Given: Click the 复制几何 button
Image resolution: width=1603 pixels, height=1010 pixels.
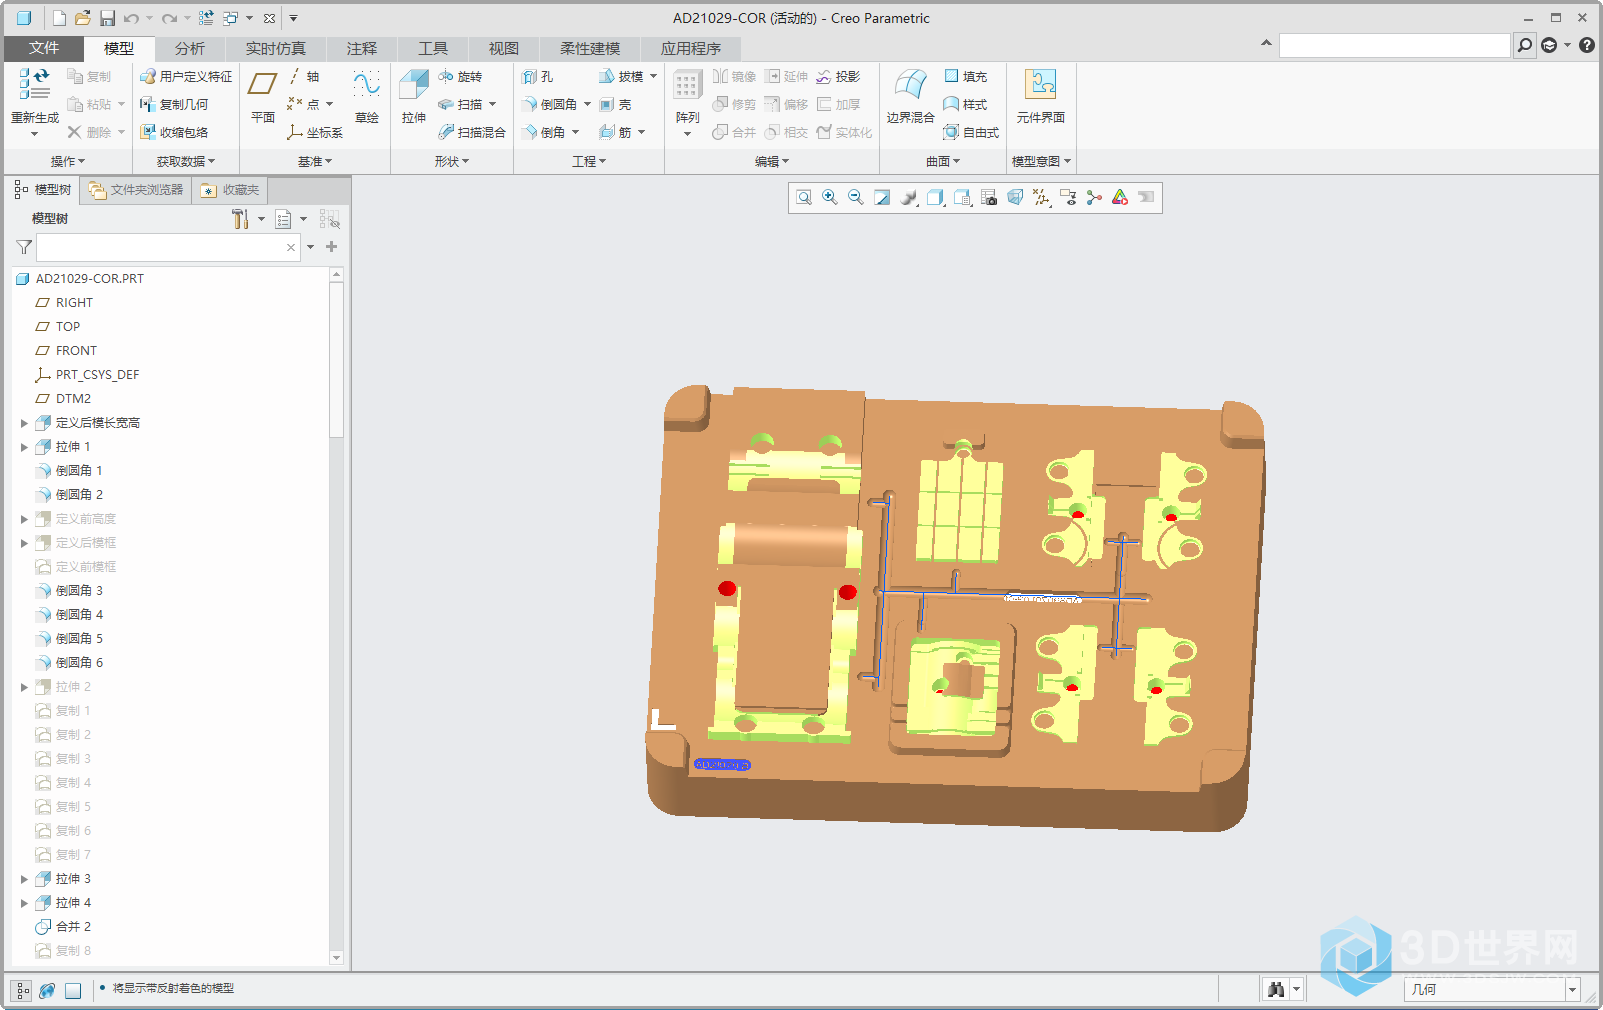Looking at the screenshot, I should (174, 104).
